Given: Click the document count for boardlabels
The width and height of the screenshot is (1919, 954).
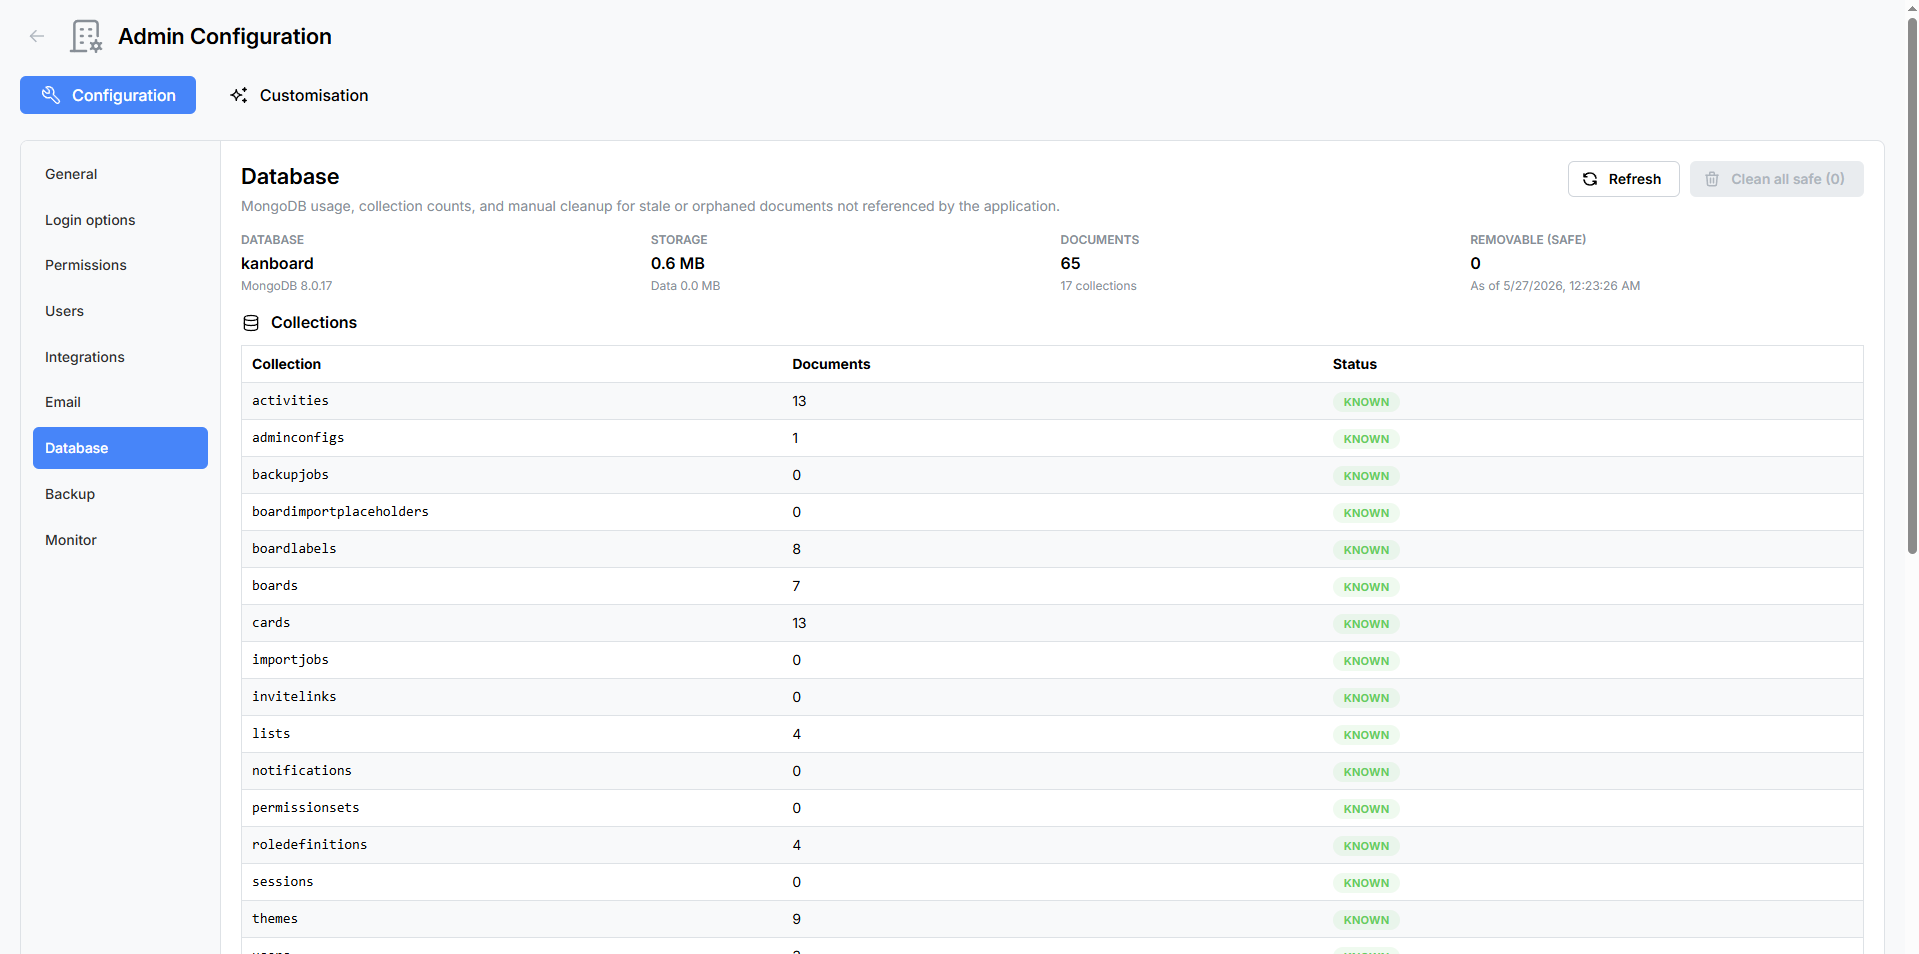Looking at the screenshot, I should pyautogui.click(x=796, y=549).
